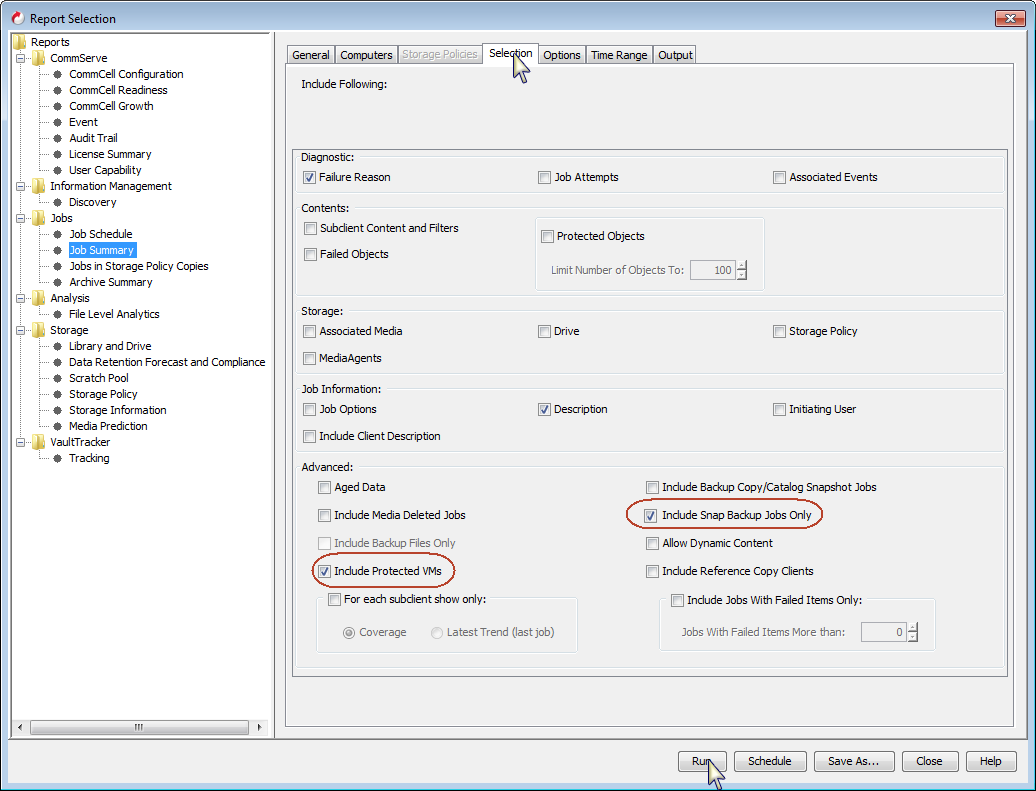Image resolution: width=1036 pixels, height=791 pixels.
Task: Select Job Schedule in the tree
Action: pos(100,233)
